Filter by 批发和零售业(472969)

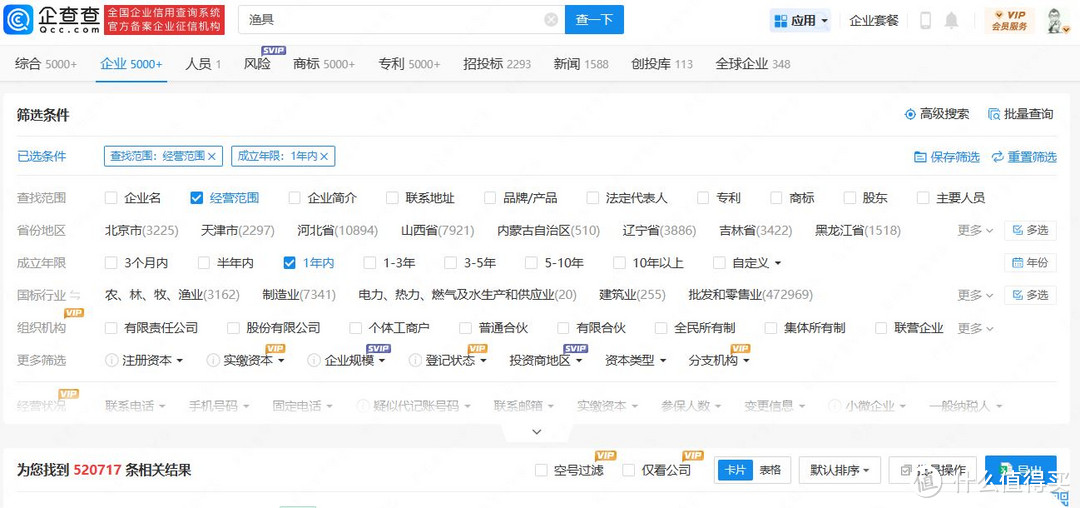751,295
